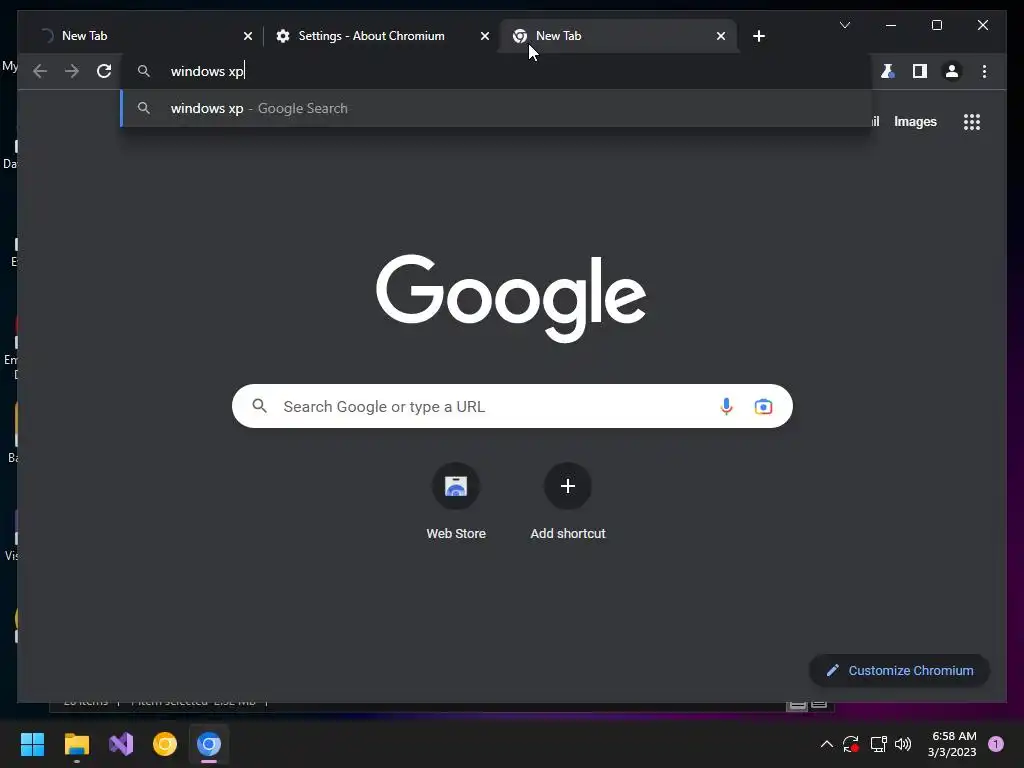
Task: Go back with the back arrow
Action: 40,71
